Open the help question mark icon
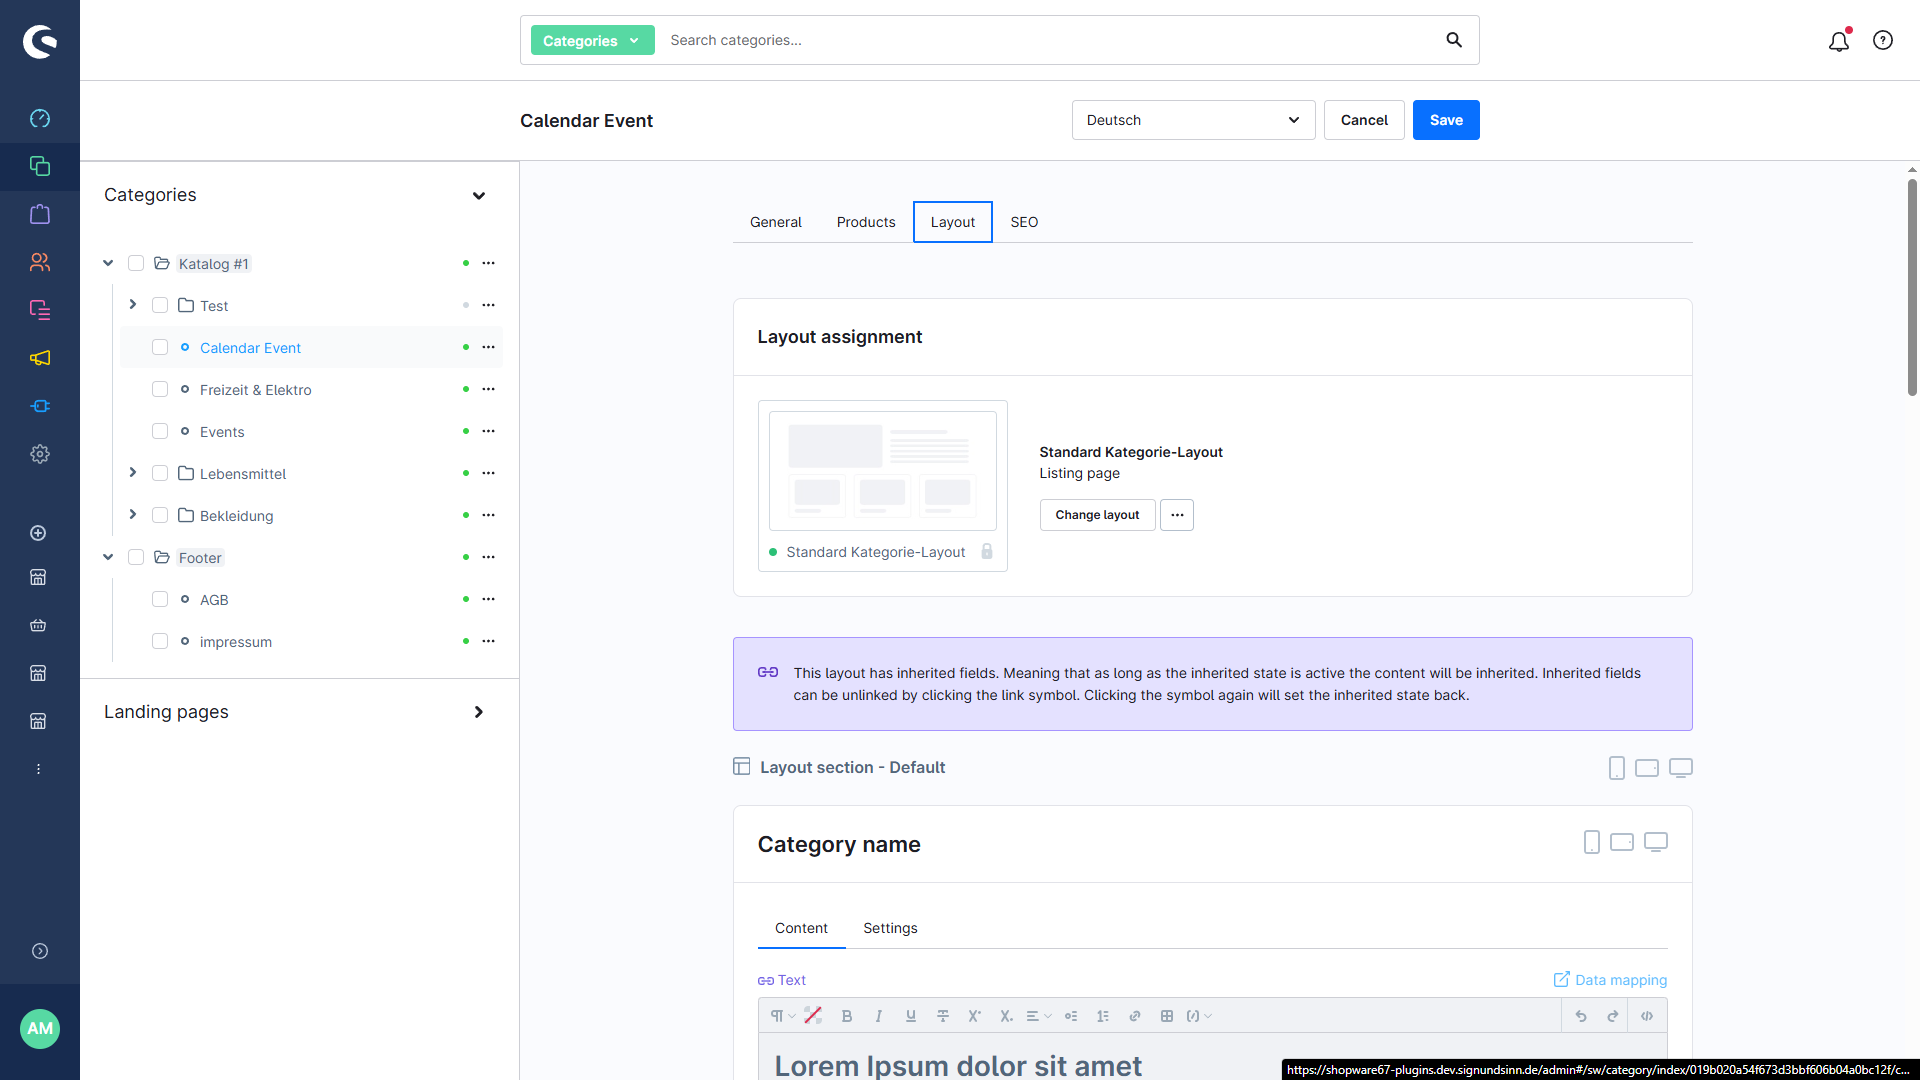Screen dimensions: 1920x1080 (x=1883, y=40)
